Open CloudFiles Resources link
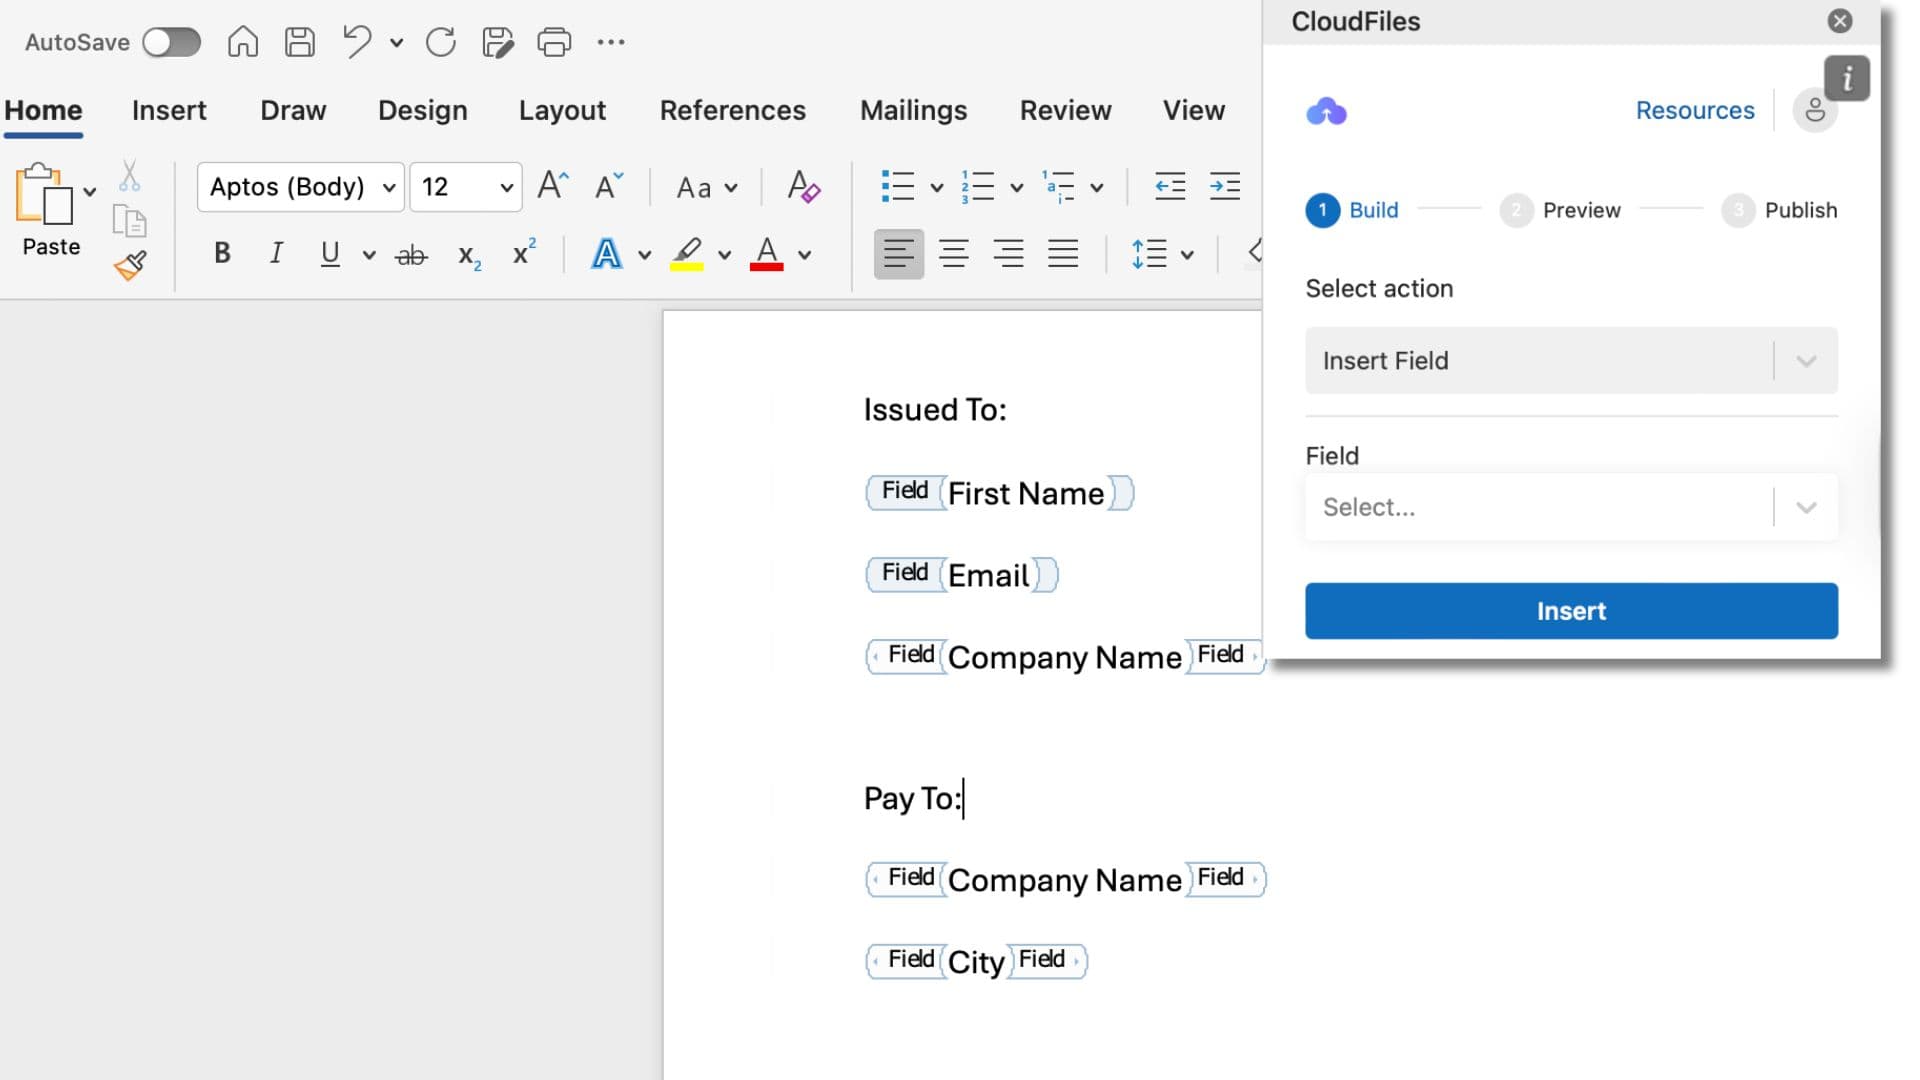The height and width of the screenshot is (1080, 1920). pyautogui.click(x=1694, y=110)
